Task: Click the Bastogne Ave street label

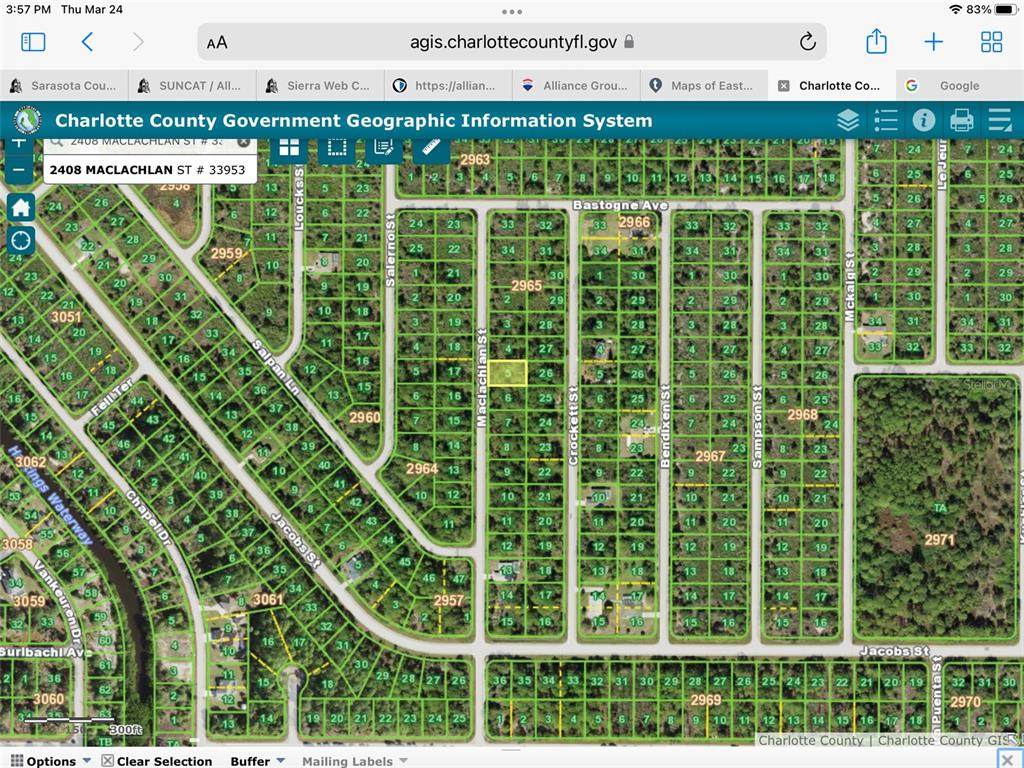Action: (x=620, y=205)
